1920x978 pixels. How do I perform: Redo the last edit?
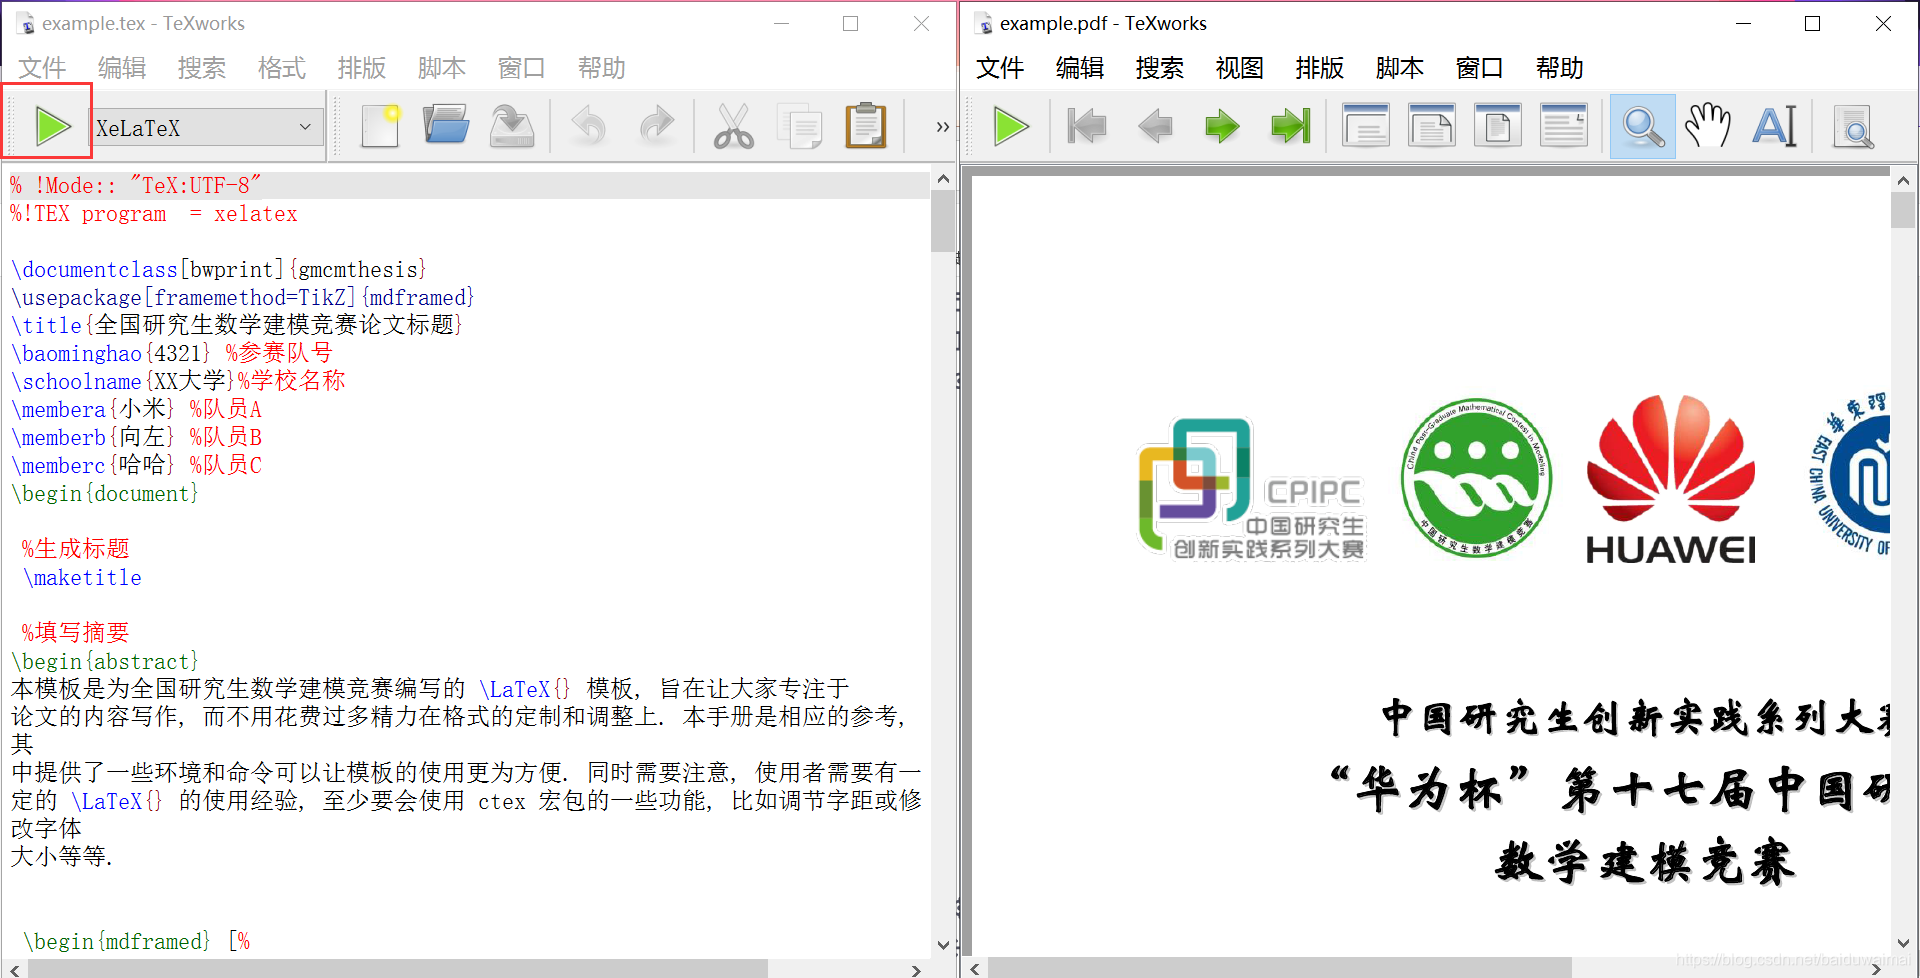click(656, 125)
